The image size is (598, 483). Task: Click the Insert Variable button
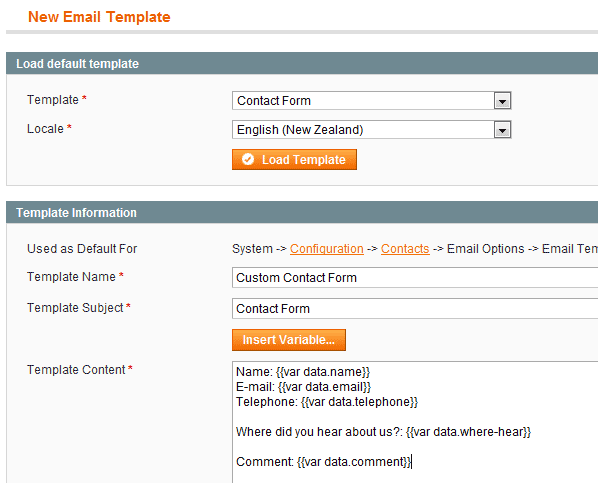click(x=289, y=340)
